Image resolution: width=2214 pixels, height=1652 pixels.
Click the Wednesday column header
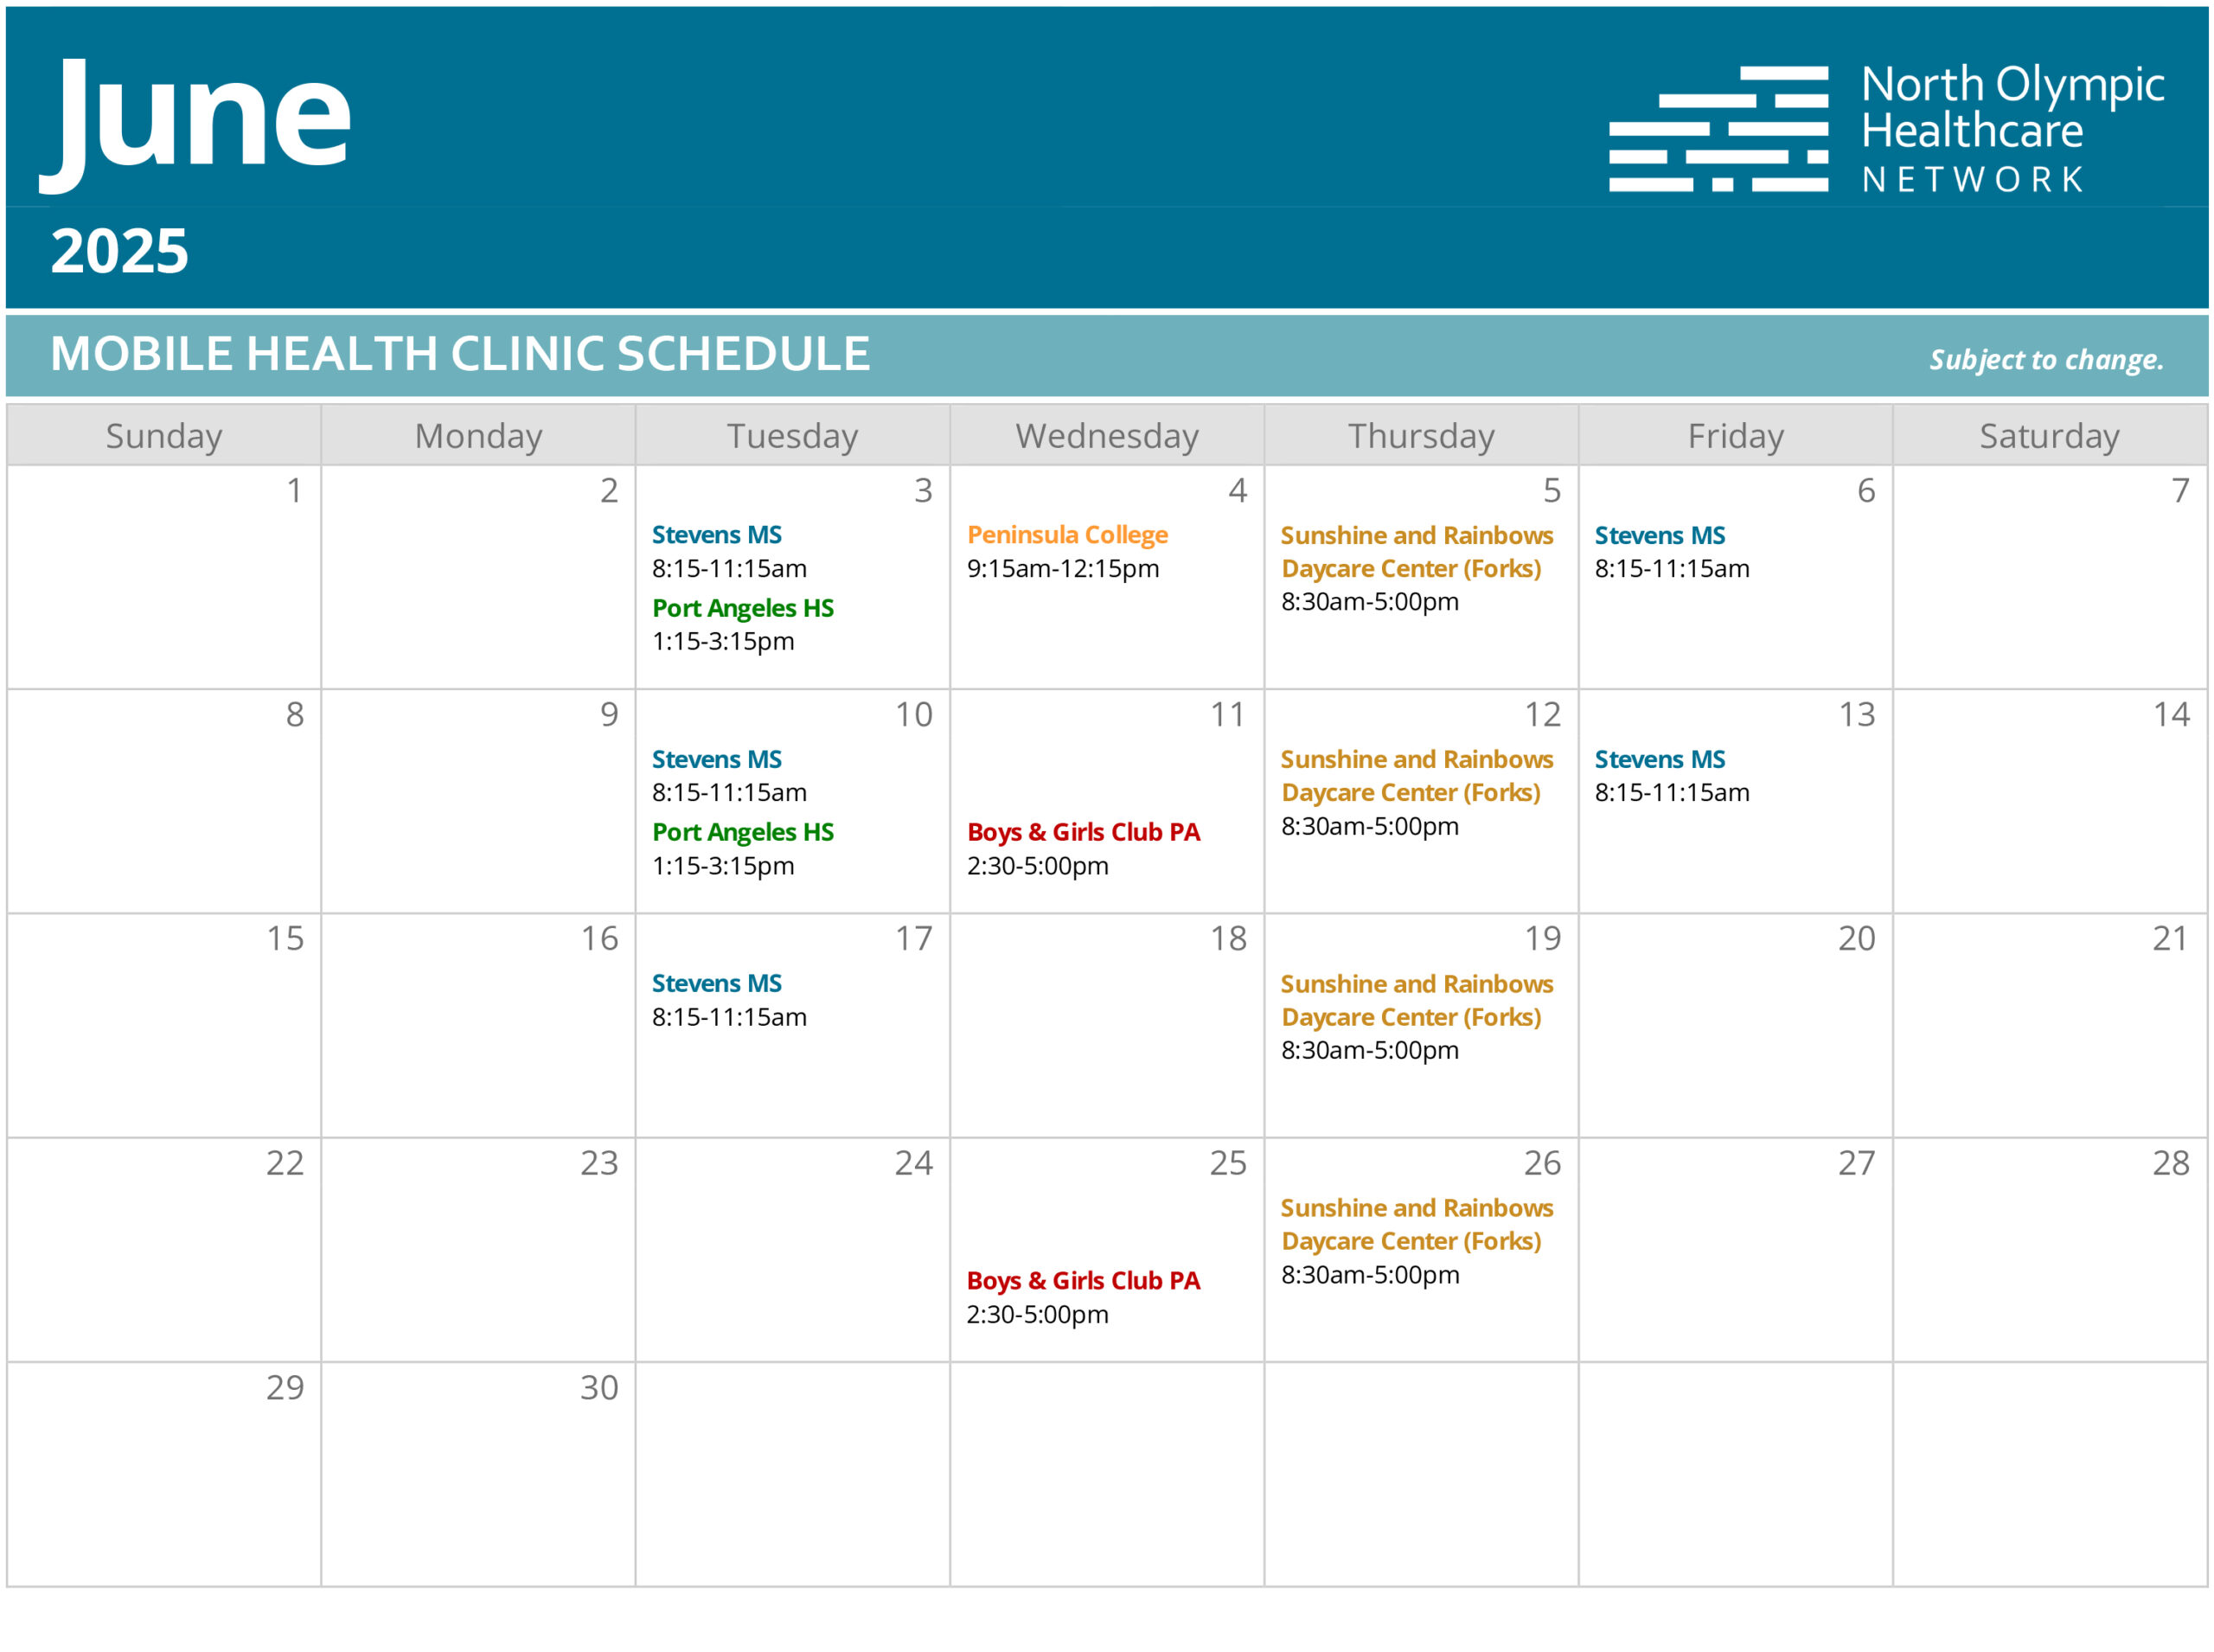(x=1107, y=436)
